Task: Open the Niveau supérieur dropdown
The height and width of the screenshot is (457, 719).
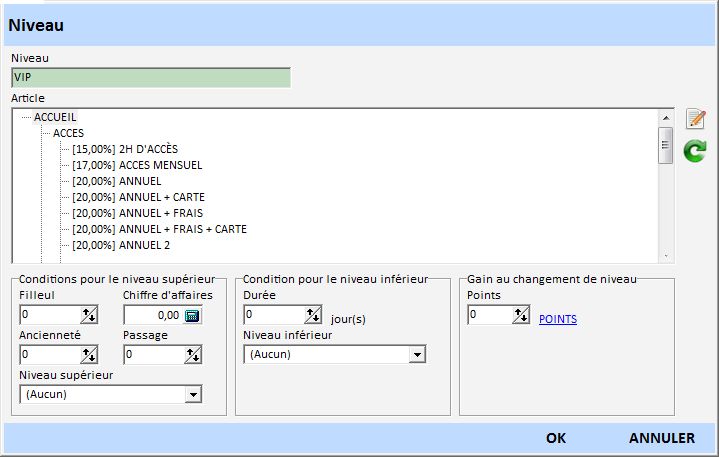Action: pyautogui.click(x=193, y=395)
